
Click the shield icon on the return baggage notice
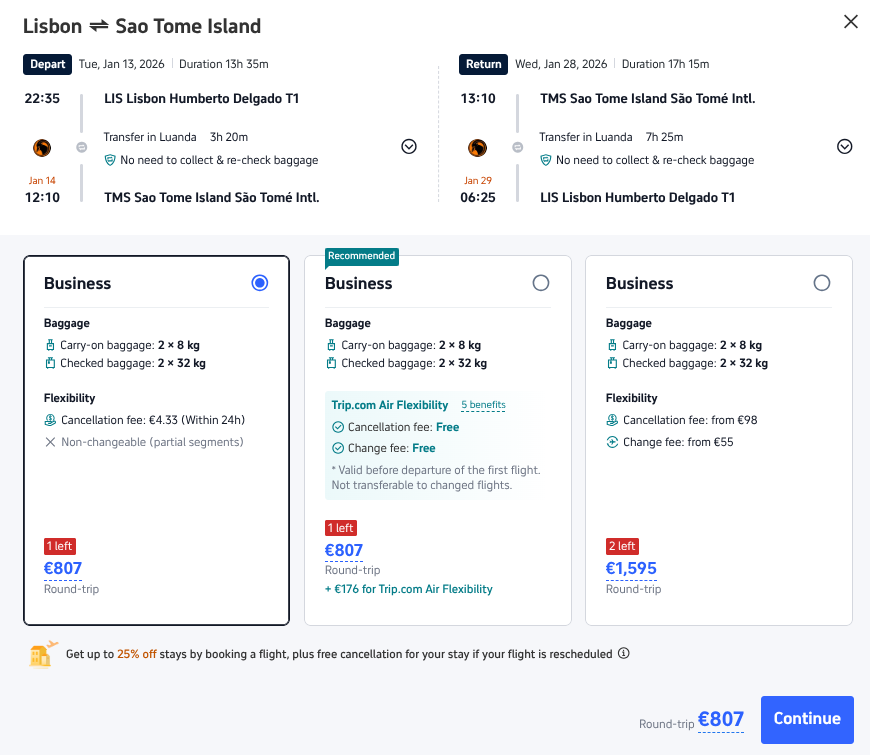[x=546, y=160]
